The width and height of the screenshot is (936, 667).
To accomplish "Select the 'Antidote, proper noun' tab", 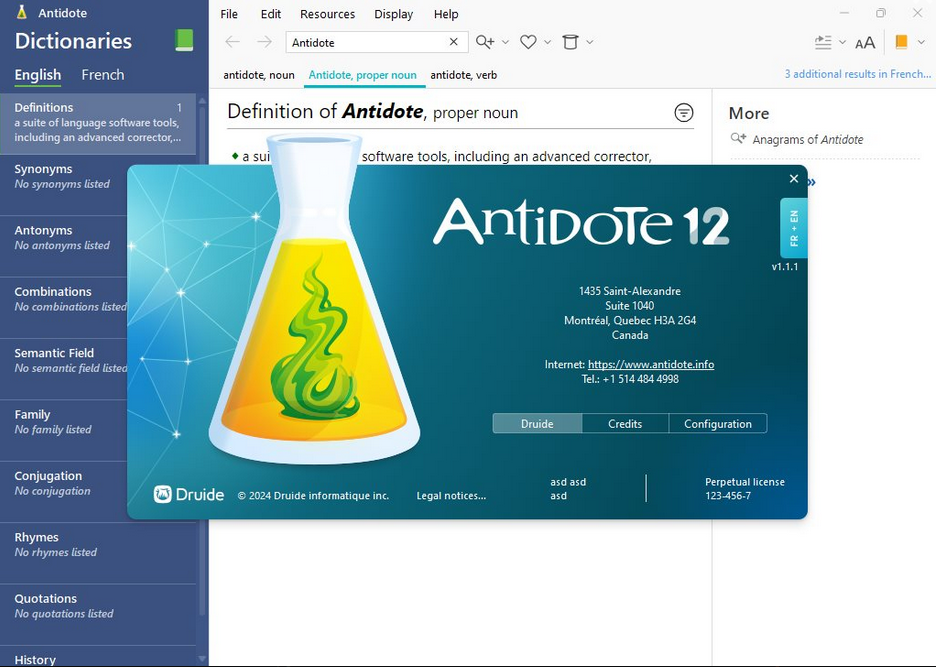I will [x=362, y=75].
